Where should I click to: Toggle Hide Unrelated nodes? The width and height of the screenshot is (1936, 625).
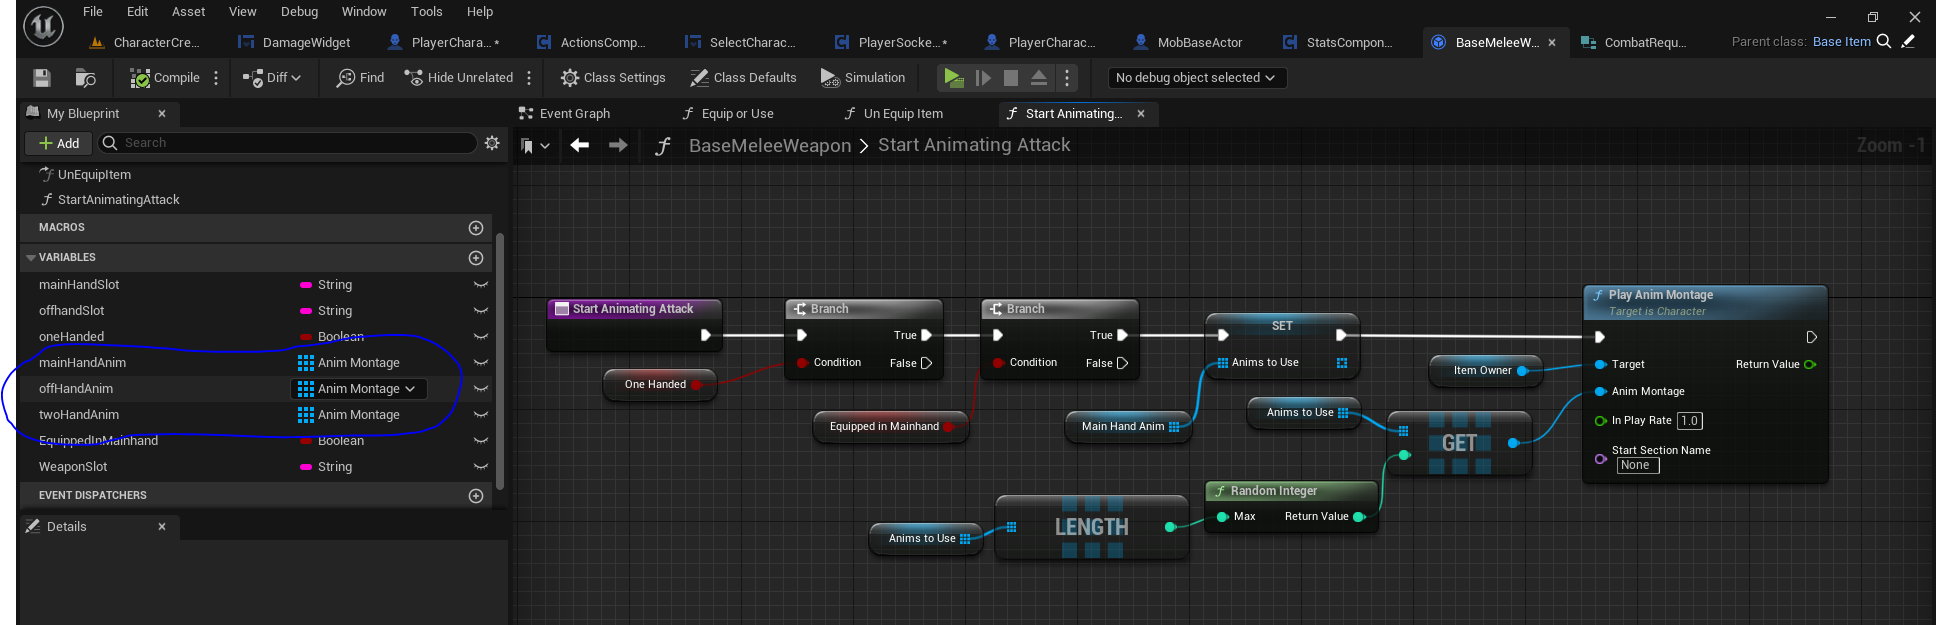[458, 78]
